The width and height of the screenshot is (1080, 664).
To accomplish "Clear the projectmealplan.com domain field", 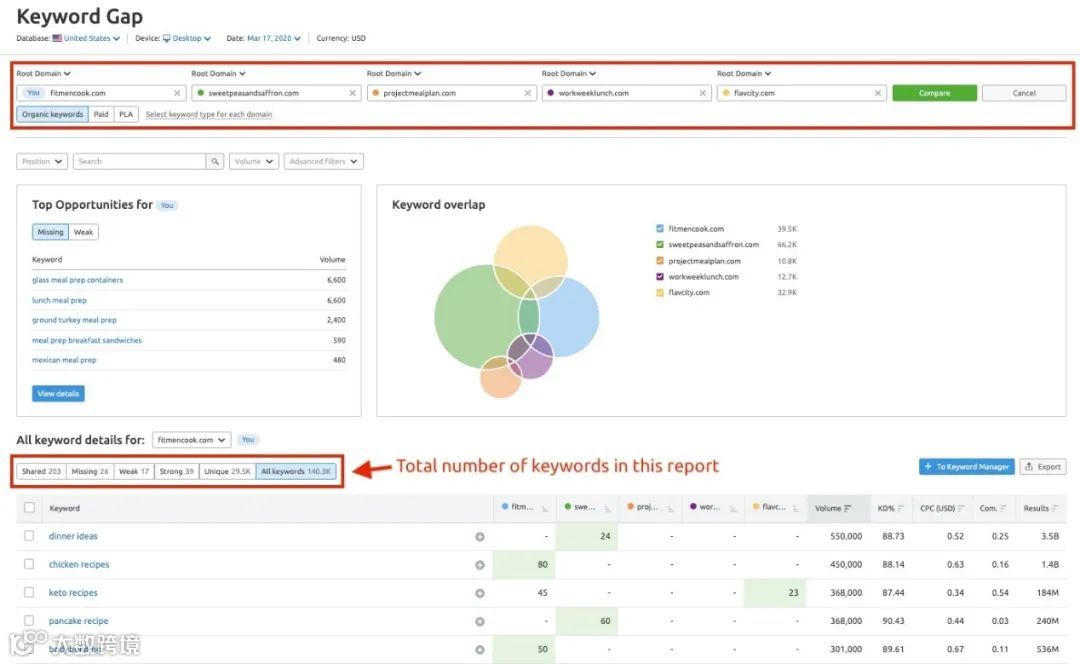I will coord(528,93).
